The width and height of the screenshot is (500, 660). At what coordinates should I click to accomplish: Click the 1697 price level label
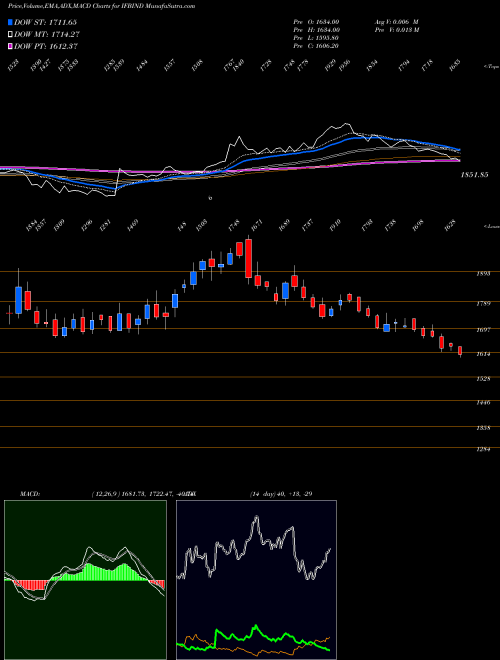483,330
